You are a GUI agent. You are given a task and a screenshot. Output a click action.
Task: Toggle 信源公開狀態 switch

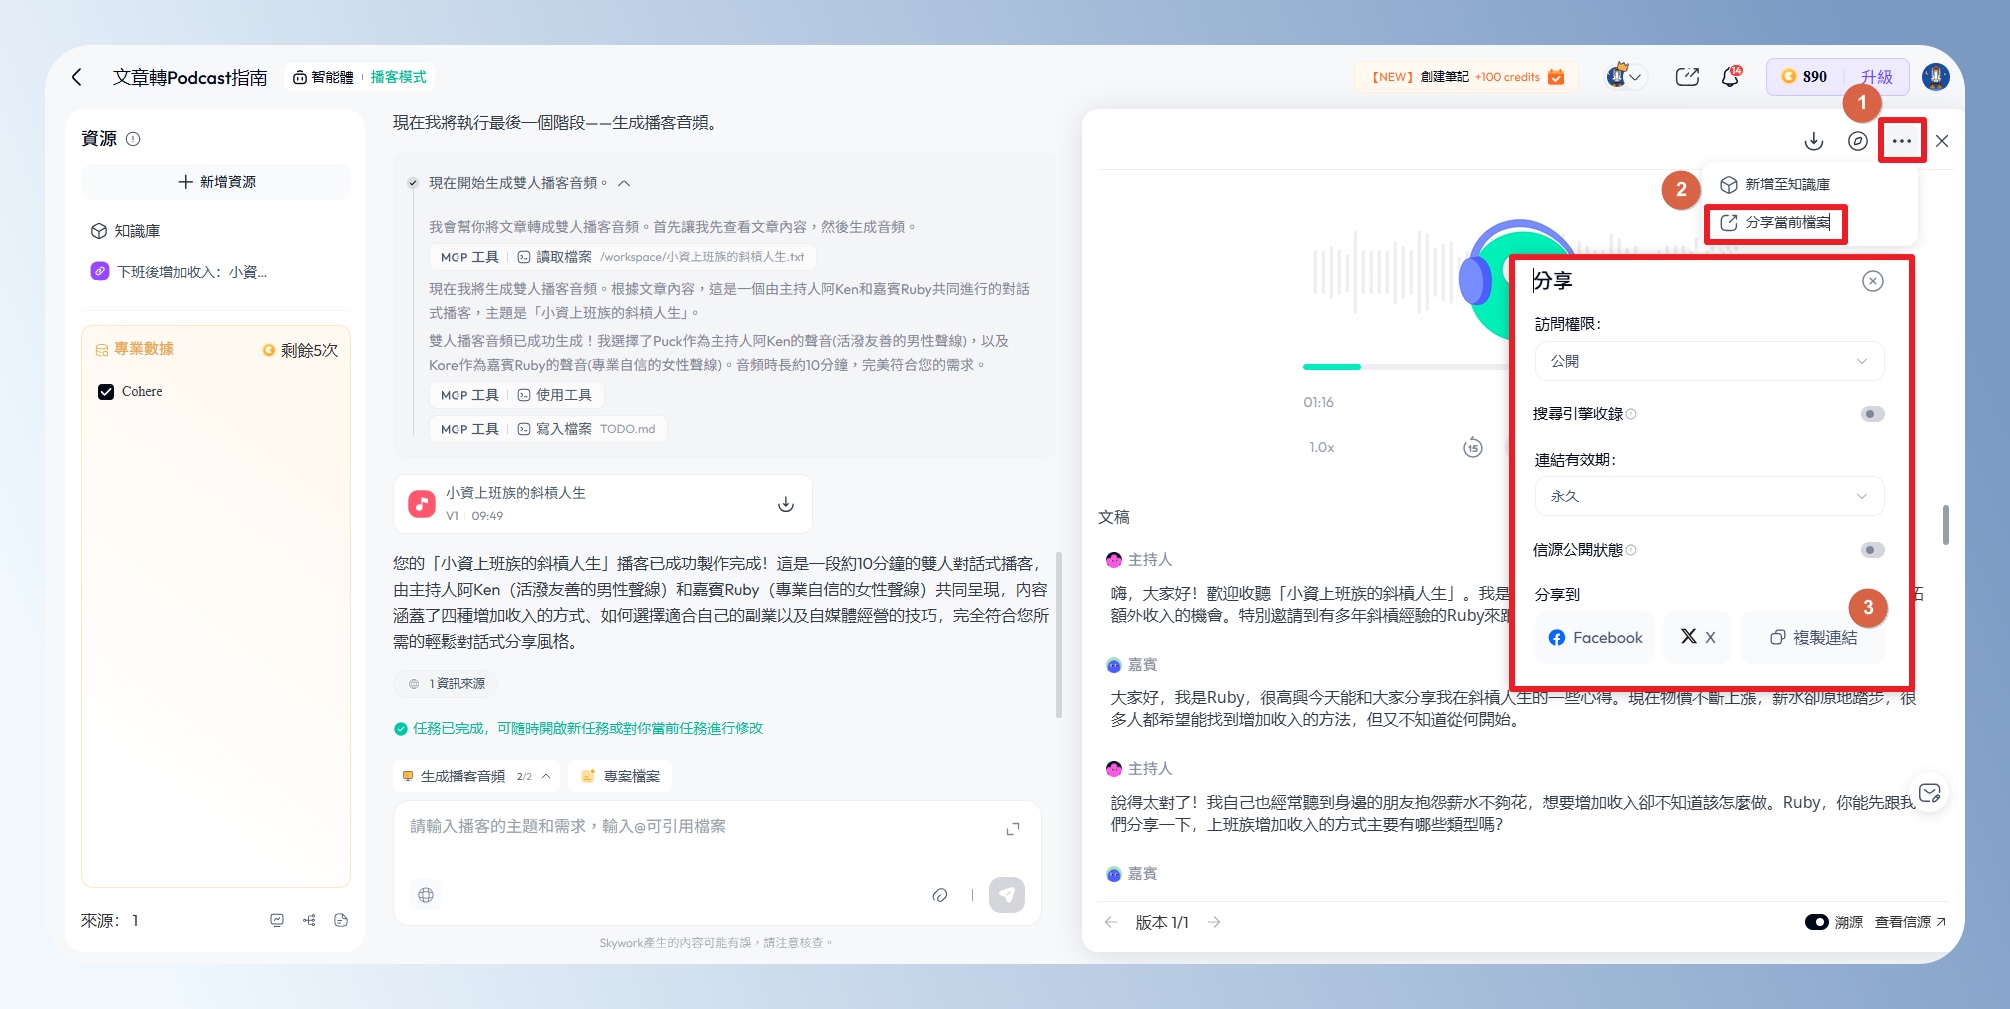point(1871,550)
